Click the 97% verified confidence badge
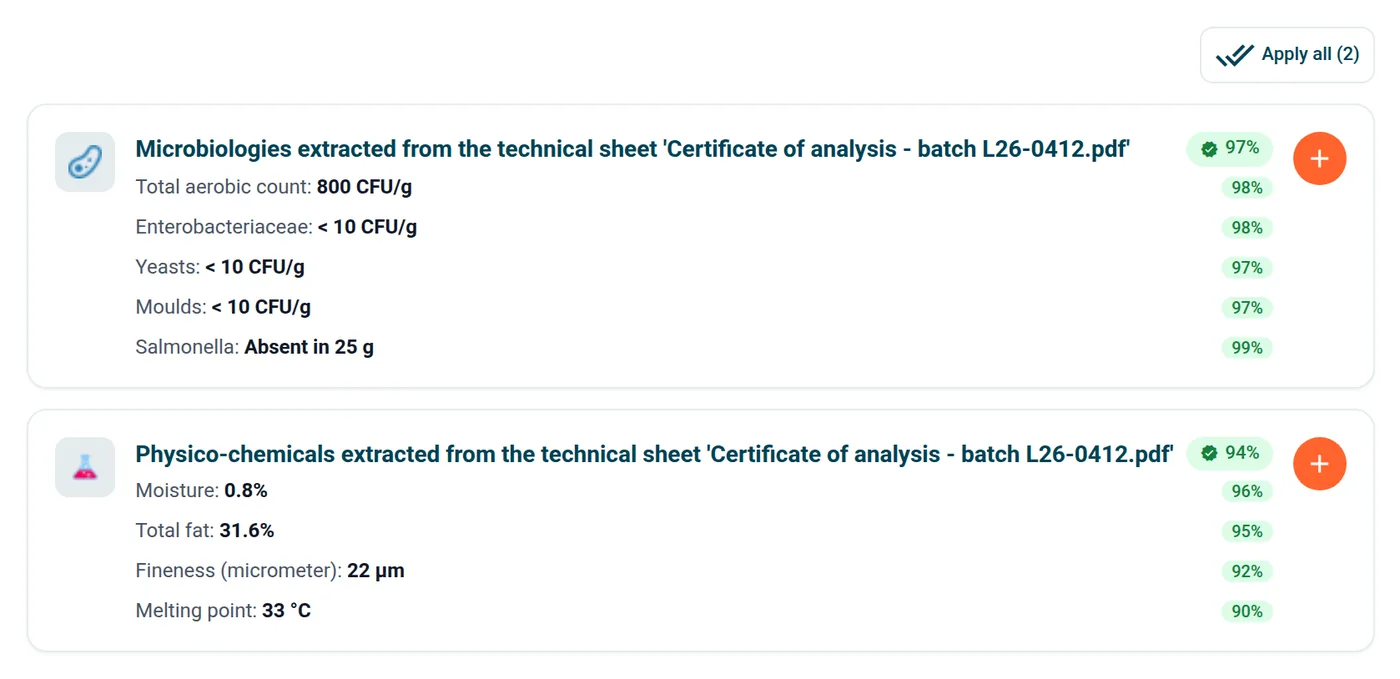 [1230, 148]
